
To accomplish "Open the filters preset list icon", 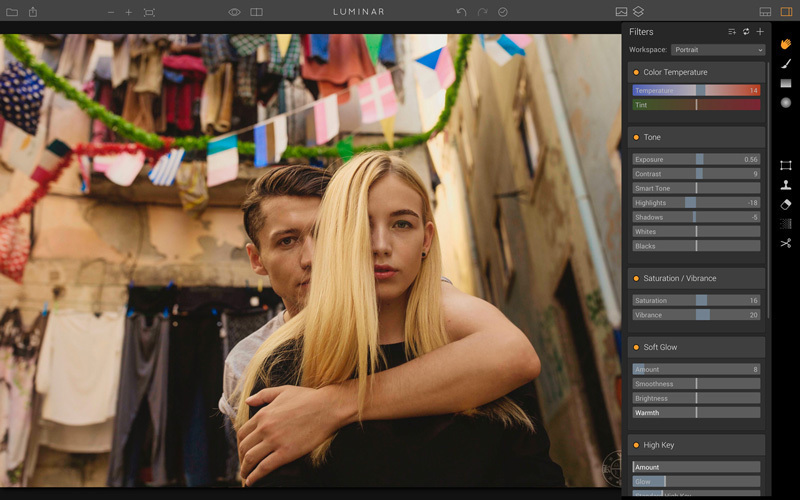I will 732,32.
